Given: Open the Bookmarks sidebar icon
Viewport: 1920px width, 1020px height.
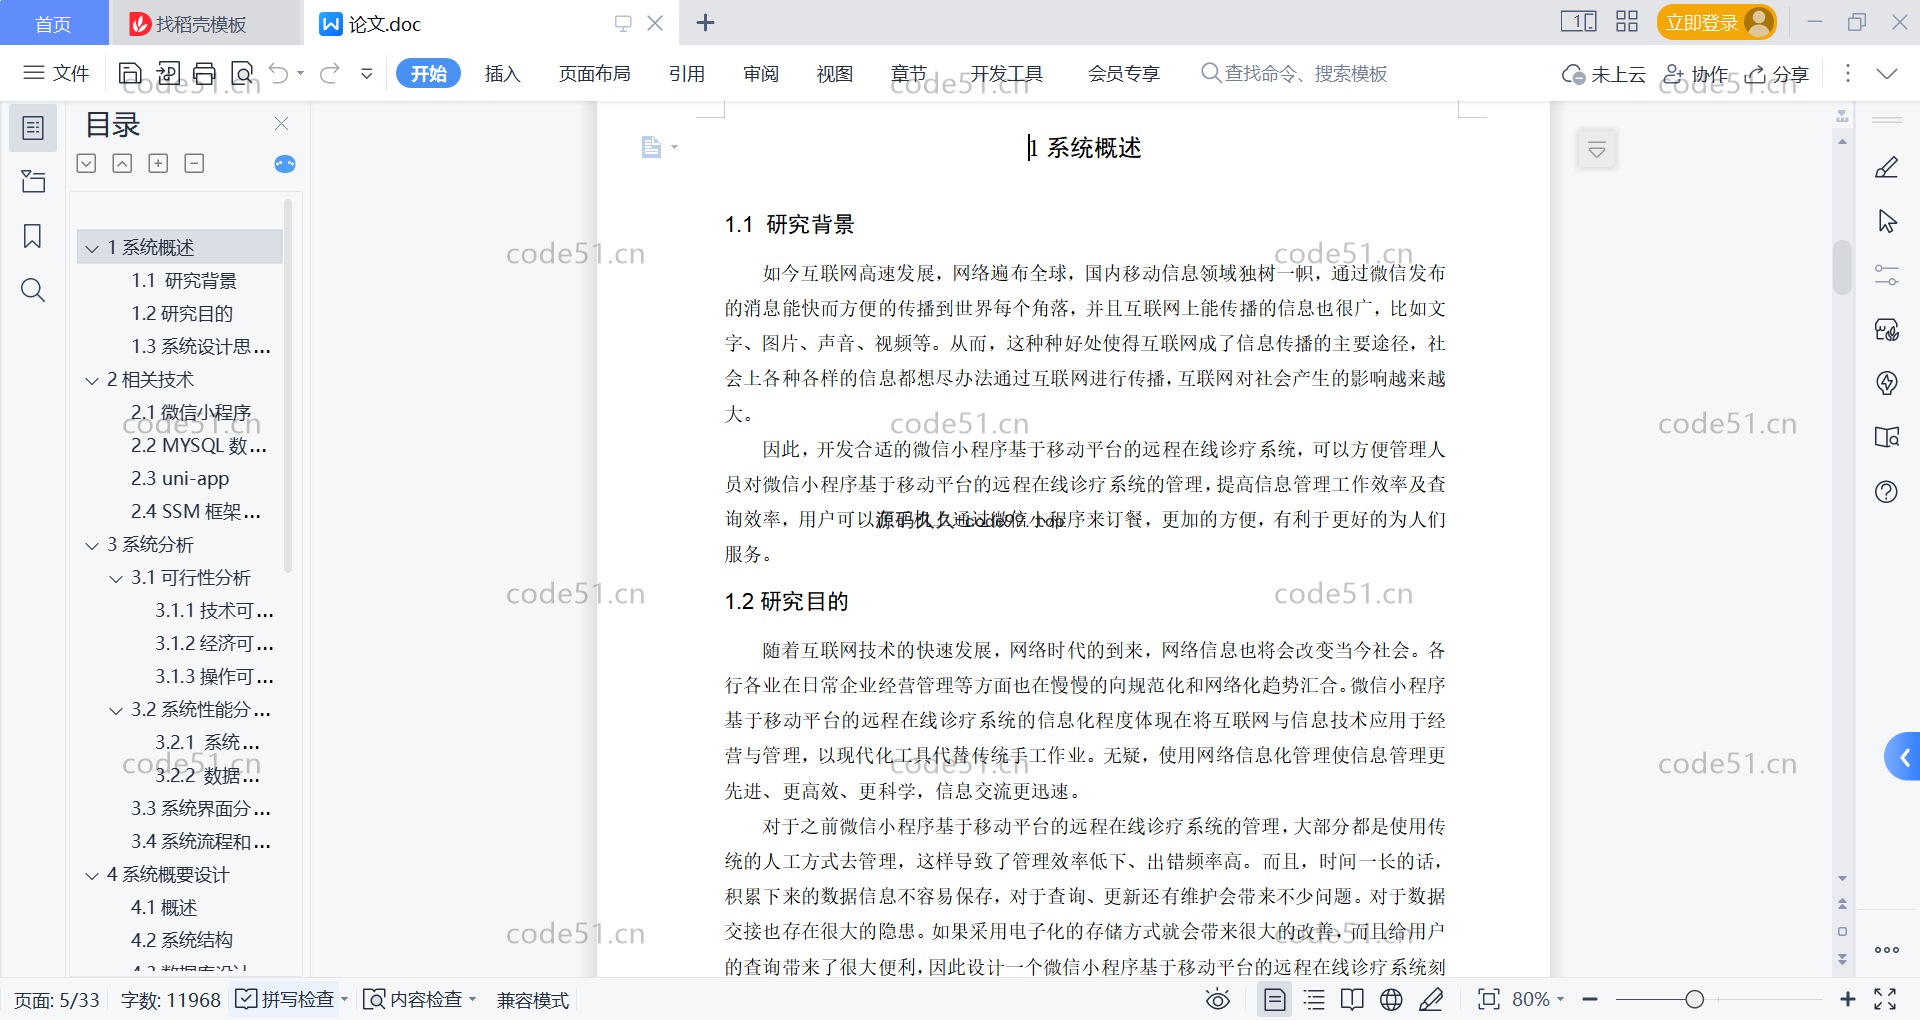Looking at the screenshot, I should click(x=33, y=236).
